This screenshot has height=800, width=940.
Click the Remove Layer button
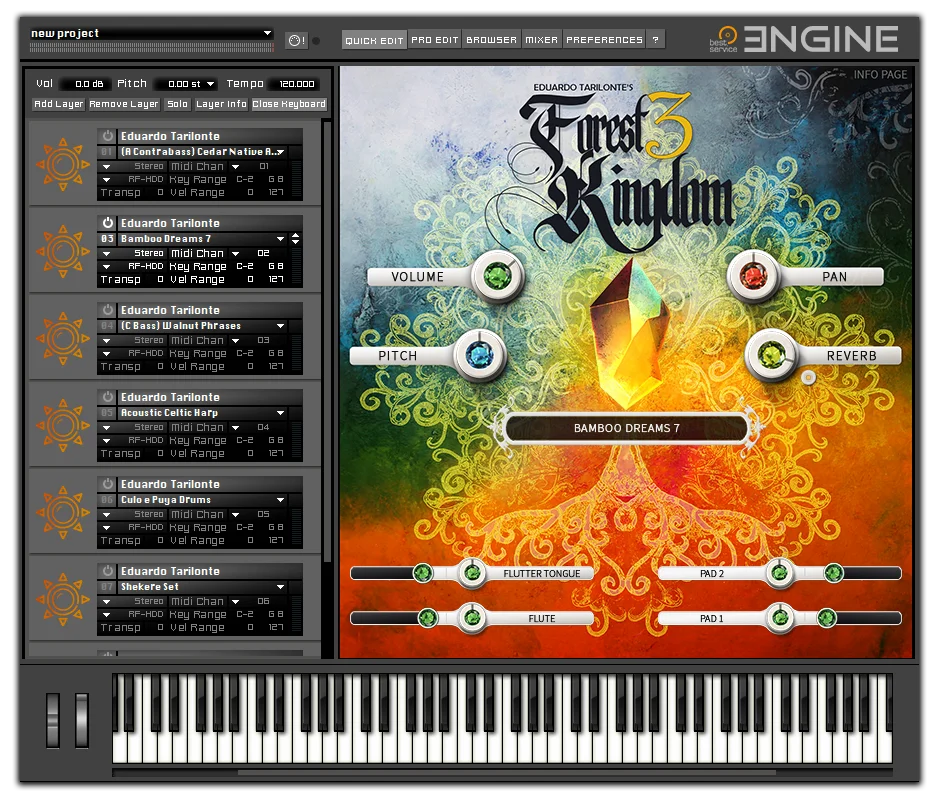123,104
